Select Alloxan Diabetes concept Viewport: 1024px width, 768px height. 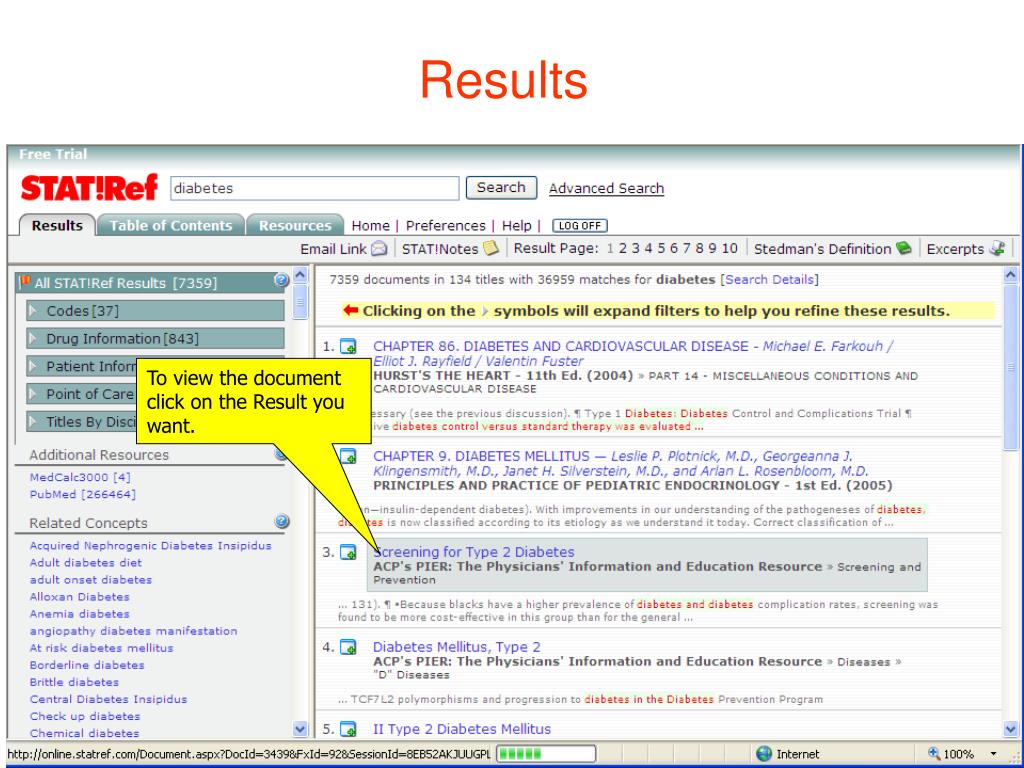click(80, 596)
